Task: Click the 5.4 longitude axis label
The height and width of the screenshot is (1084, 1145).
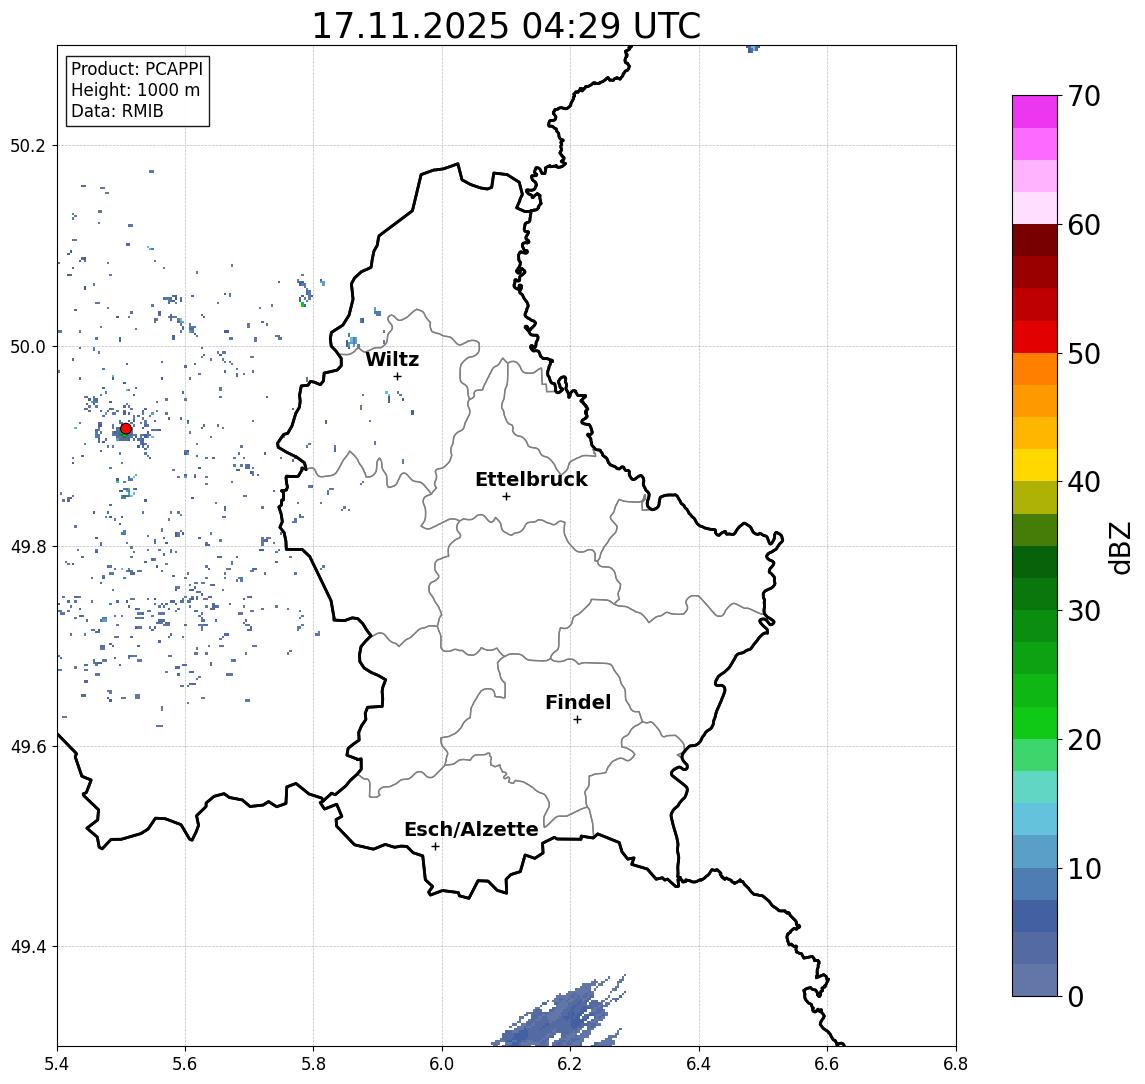Action: (x=57, y=1064)
